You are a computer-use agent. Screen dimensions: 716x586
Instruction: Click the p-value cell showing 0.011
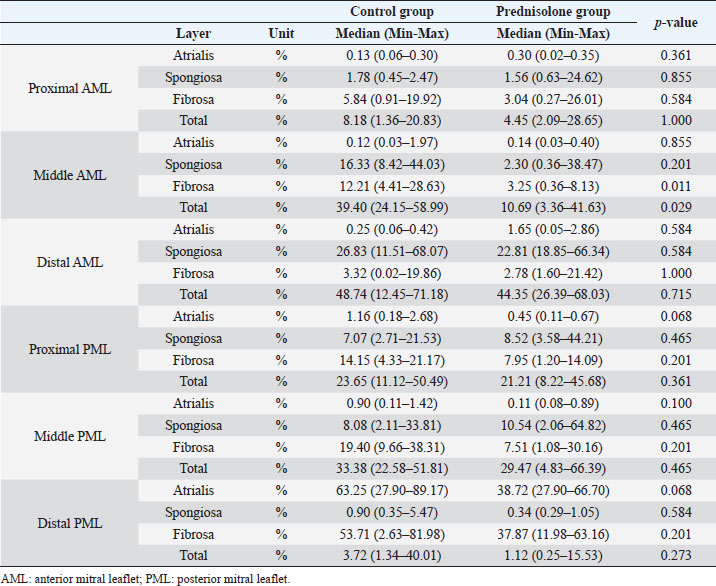(674, 186)
